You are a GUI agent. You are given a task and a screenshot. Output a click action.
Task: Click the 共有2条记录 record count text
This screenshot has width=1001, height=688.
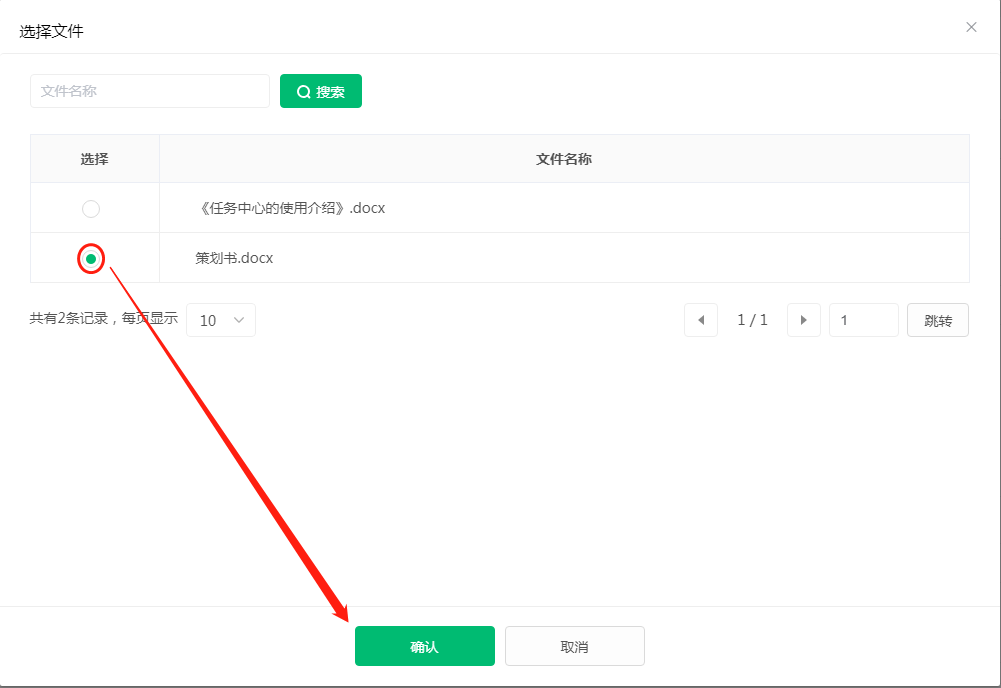point(69,318)
